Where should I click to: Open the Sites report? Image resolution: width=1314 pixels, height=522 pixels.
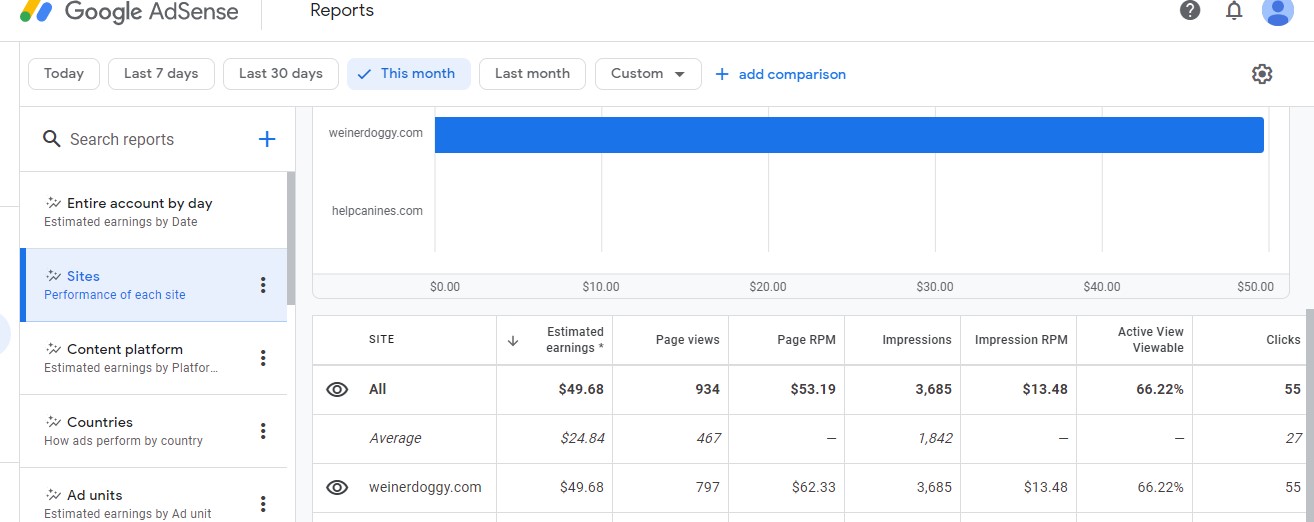tap(153, 285)
